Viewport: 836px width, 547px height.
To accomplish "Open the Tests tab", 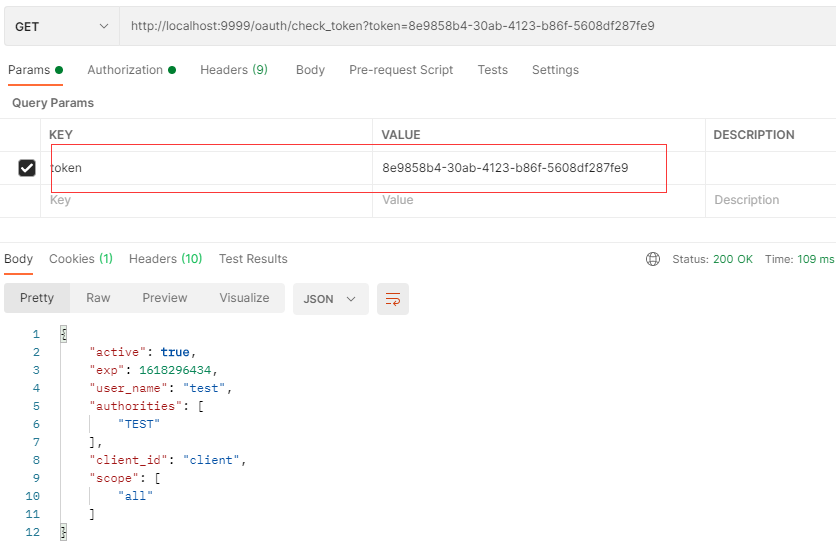I will 493,70.
